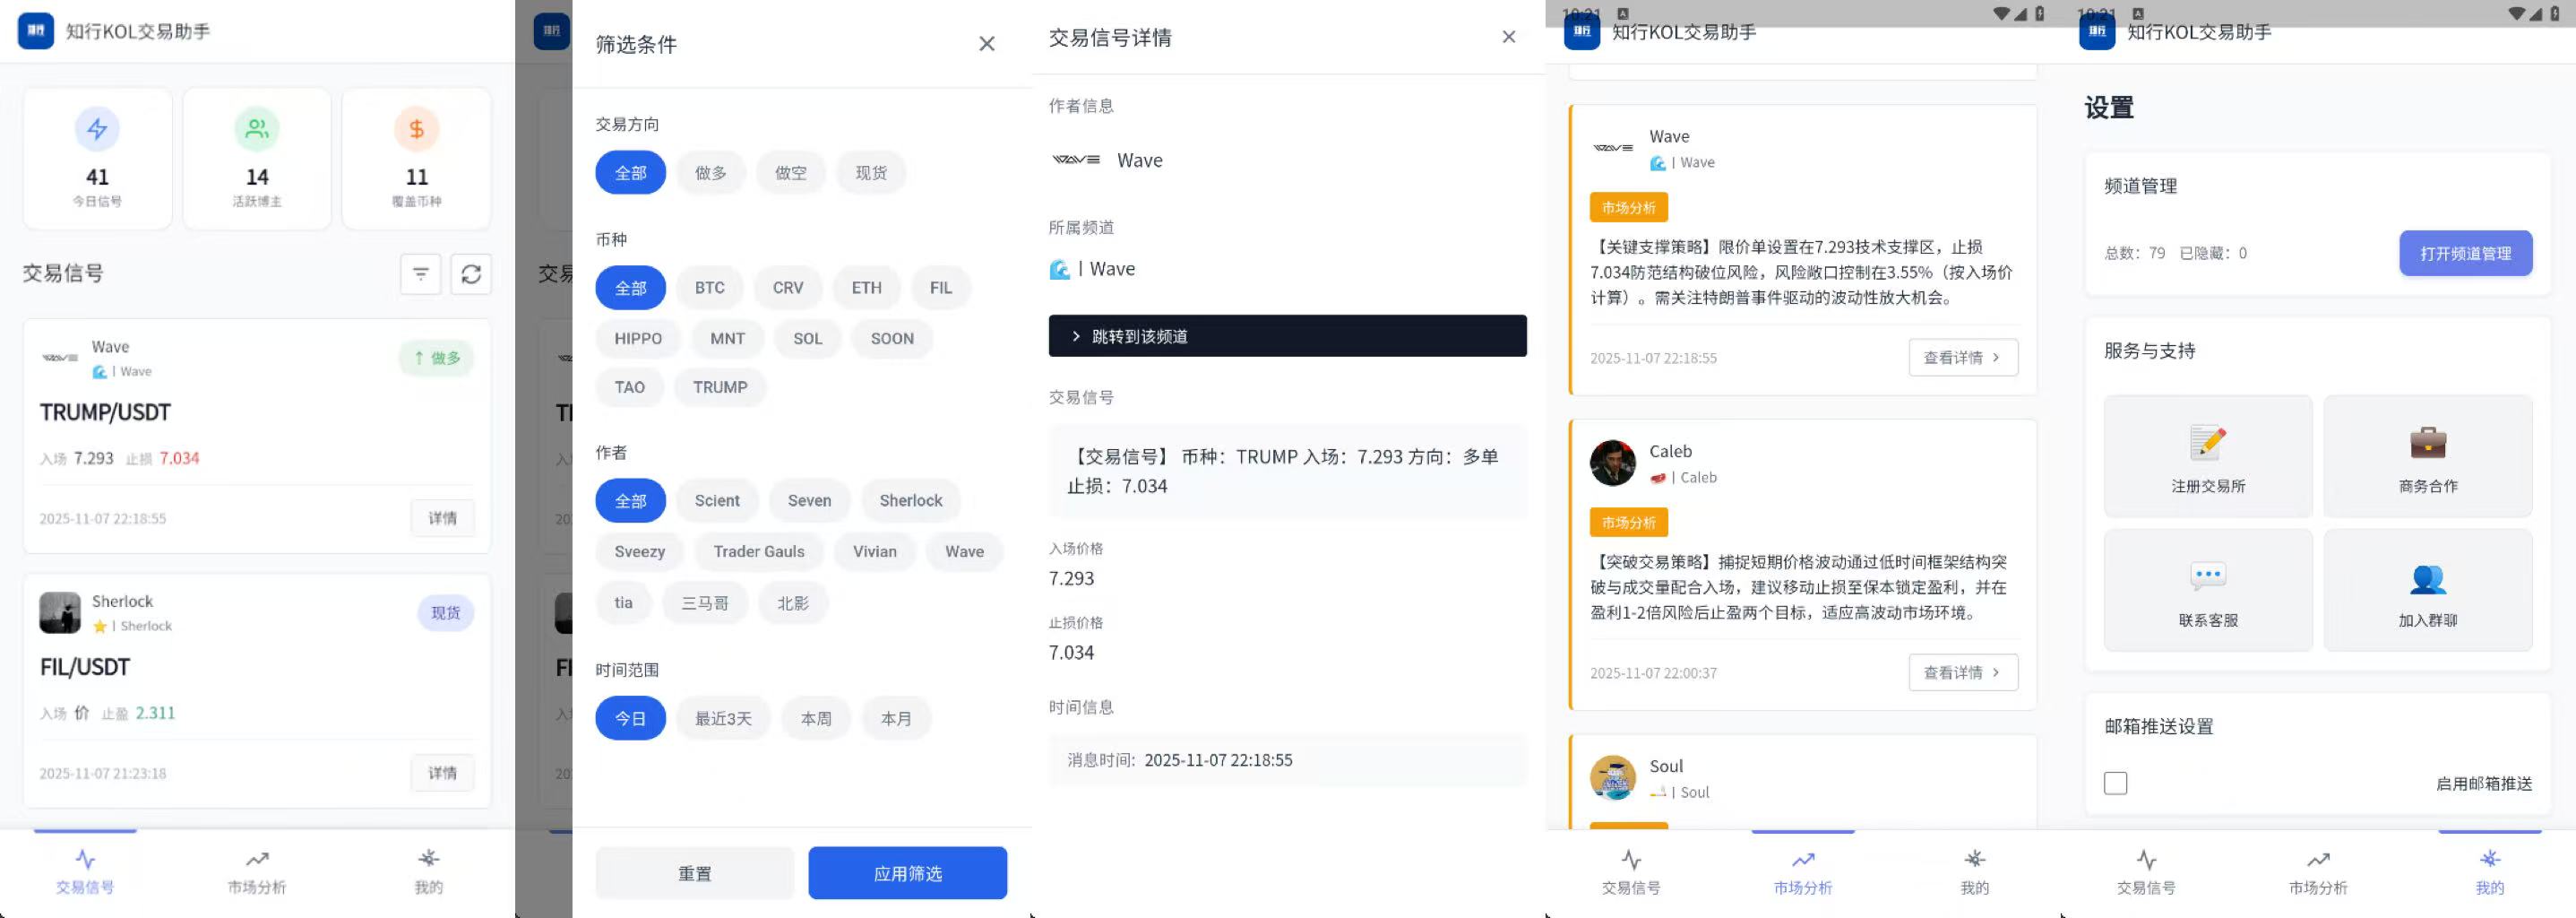Click the 打开频道管理 button
Image resolution: width=2576 pixels, height=918 pixels.
[2465, 253]
